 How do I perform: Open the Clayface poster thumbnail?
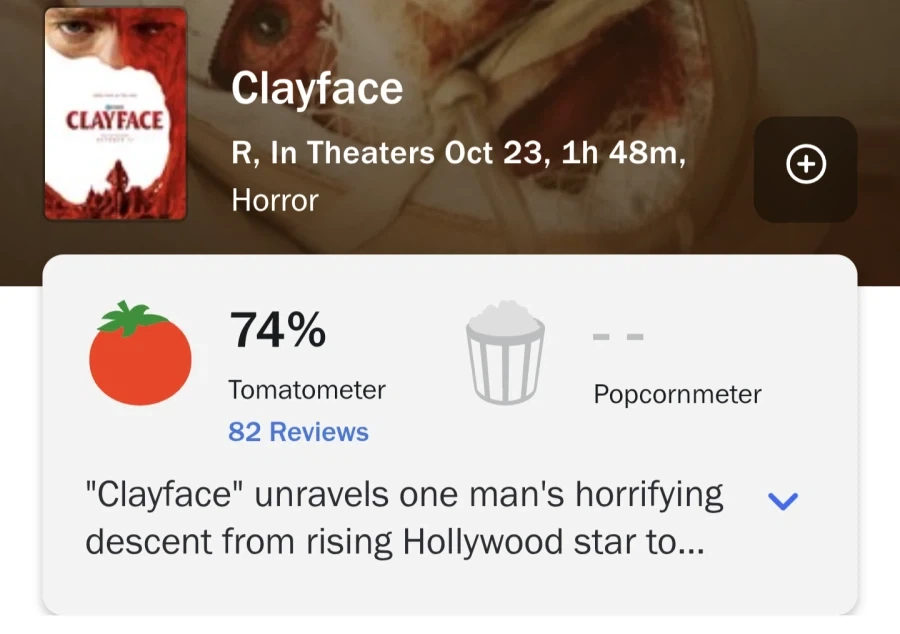(x=115, y=114)
